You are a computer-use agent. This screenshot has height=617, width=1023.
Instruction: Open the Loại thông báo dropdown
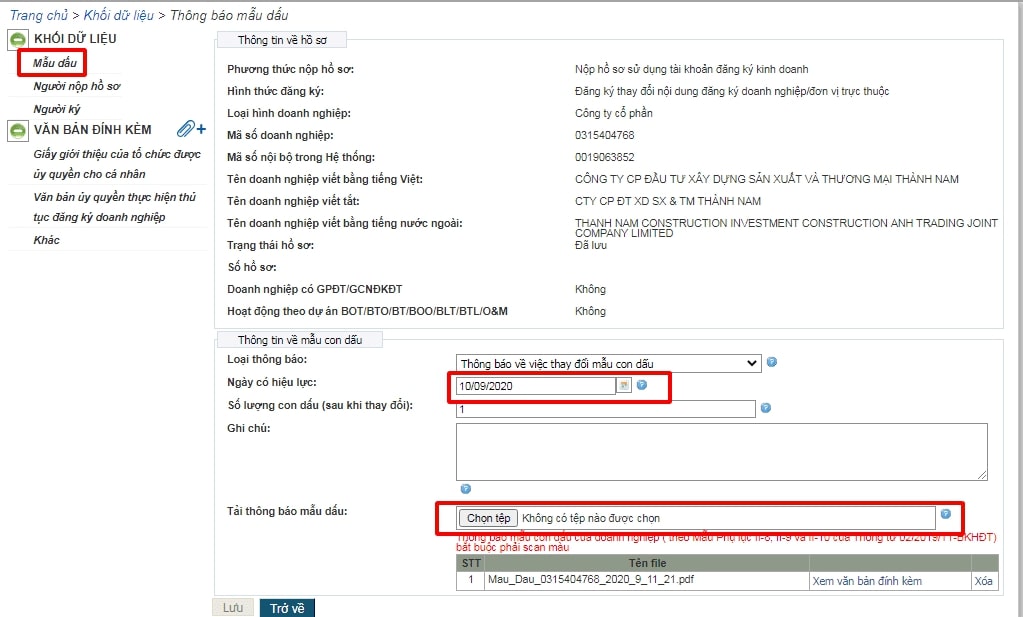pos(750,363)
